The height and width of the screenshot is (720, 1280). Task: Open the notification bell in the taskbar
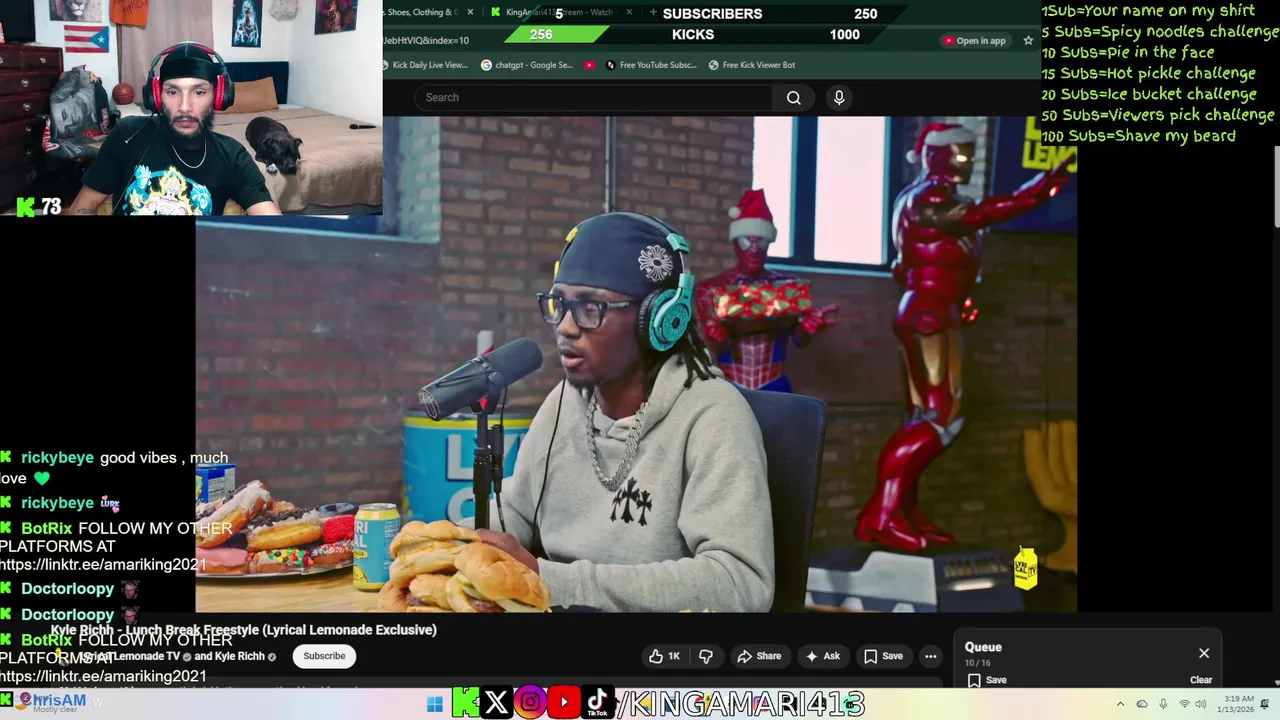click(x=1266, y=704)
